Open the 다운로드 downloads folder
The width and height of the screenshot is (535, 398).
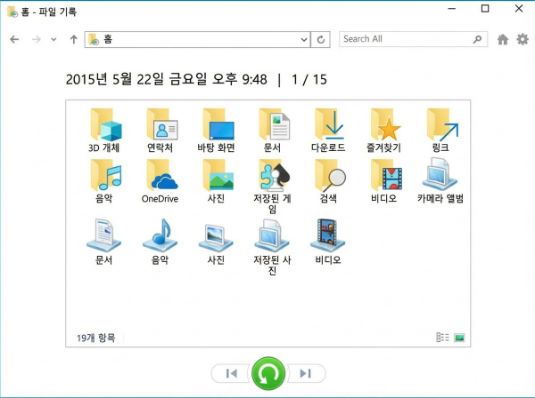pyautogui.click(x=328, y=130)
